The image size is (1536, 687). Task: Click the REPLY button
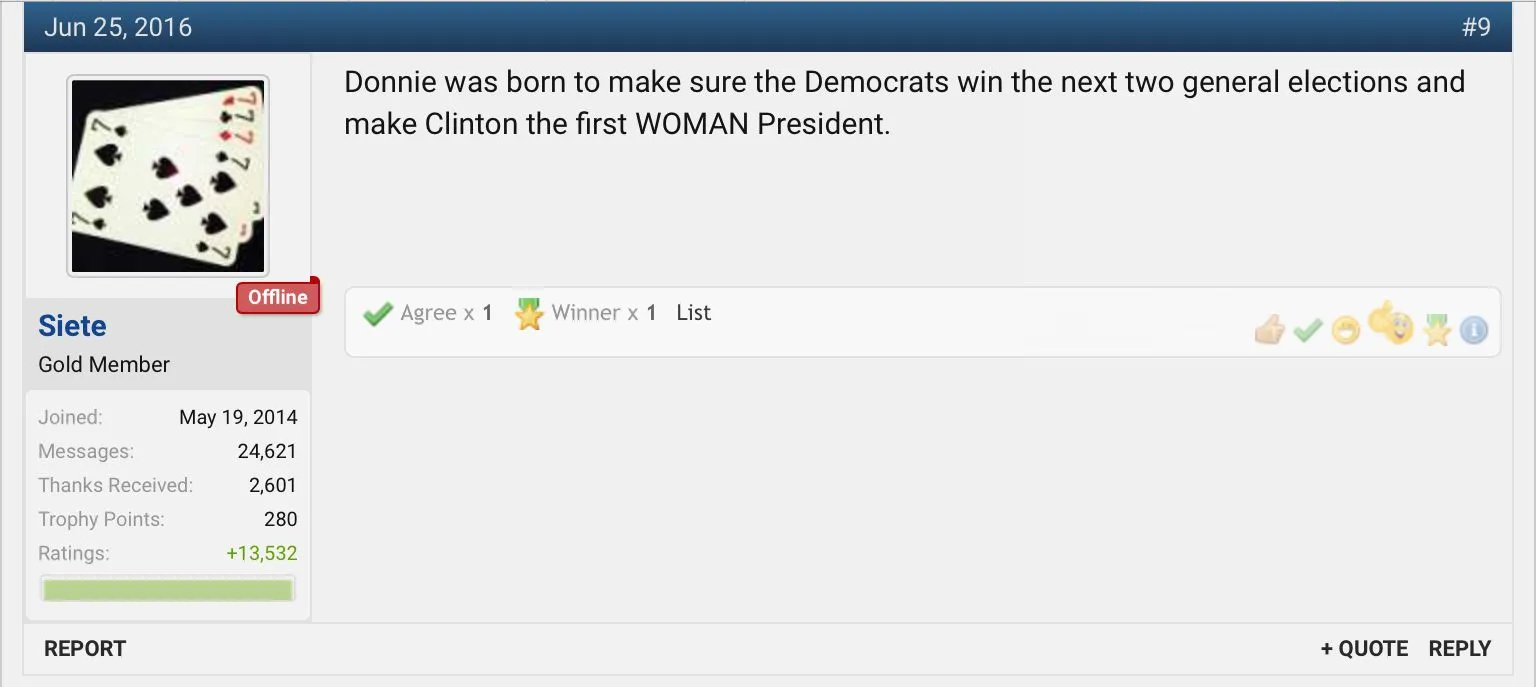tap(1459, 649)
